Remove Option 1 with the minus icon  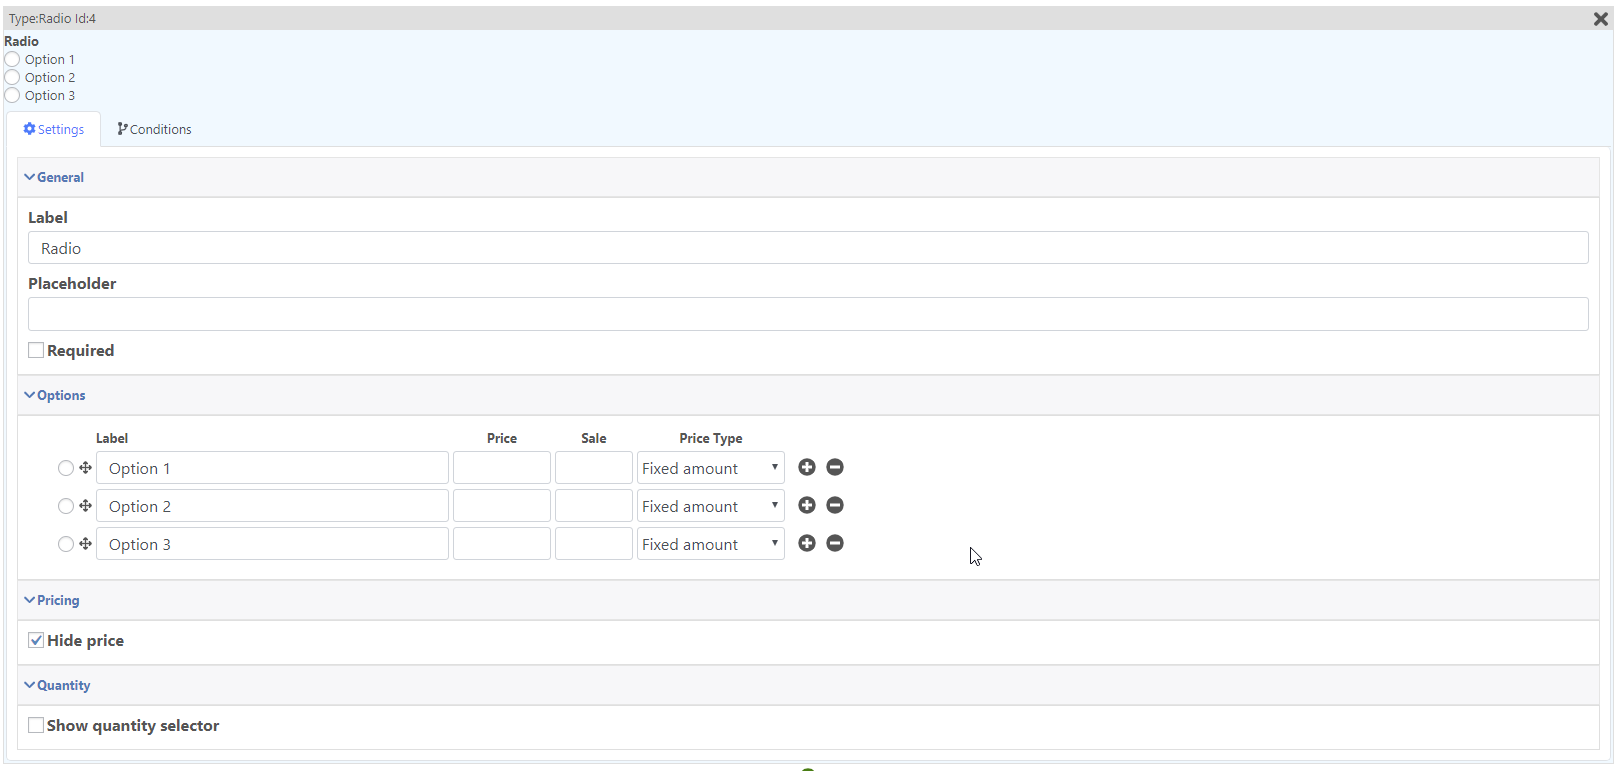click(x=835, y=467)
